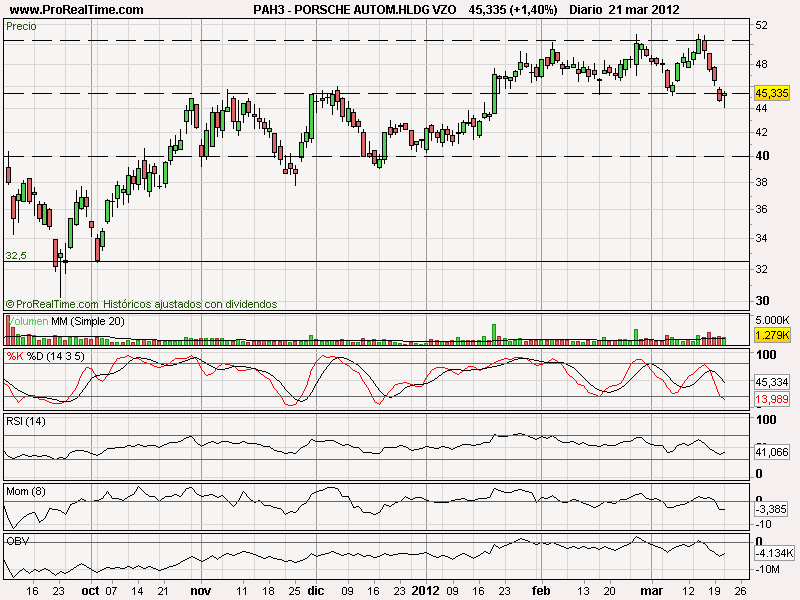The image size is (800, 600).
Task: Select the Volumen MM (Simple 20) label
Action: click(65, 321)
